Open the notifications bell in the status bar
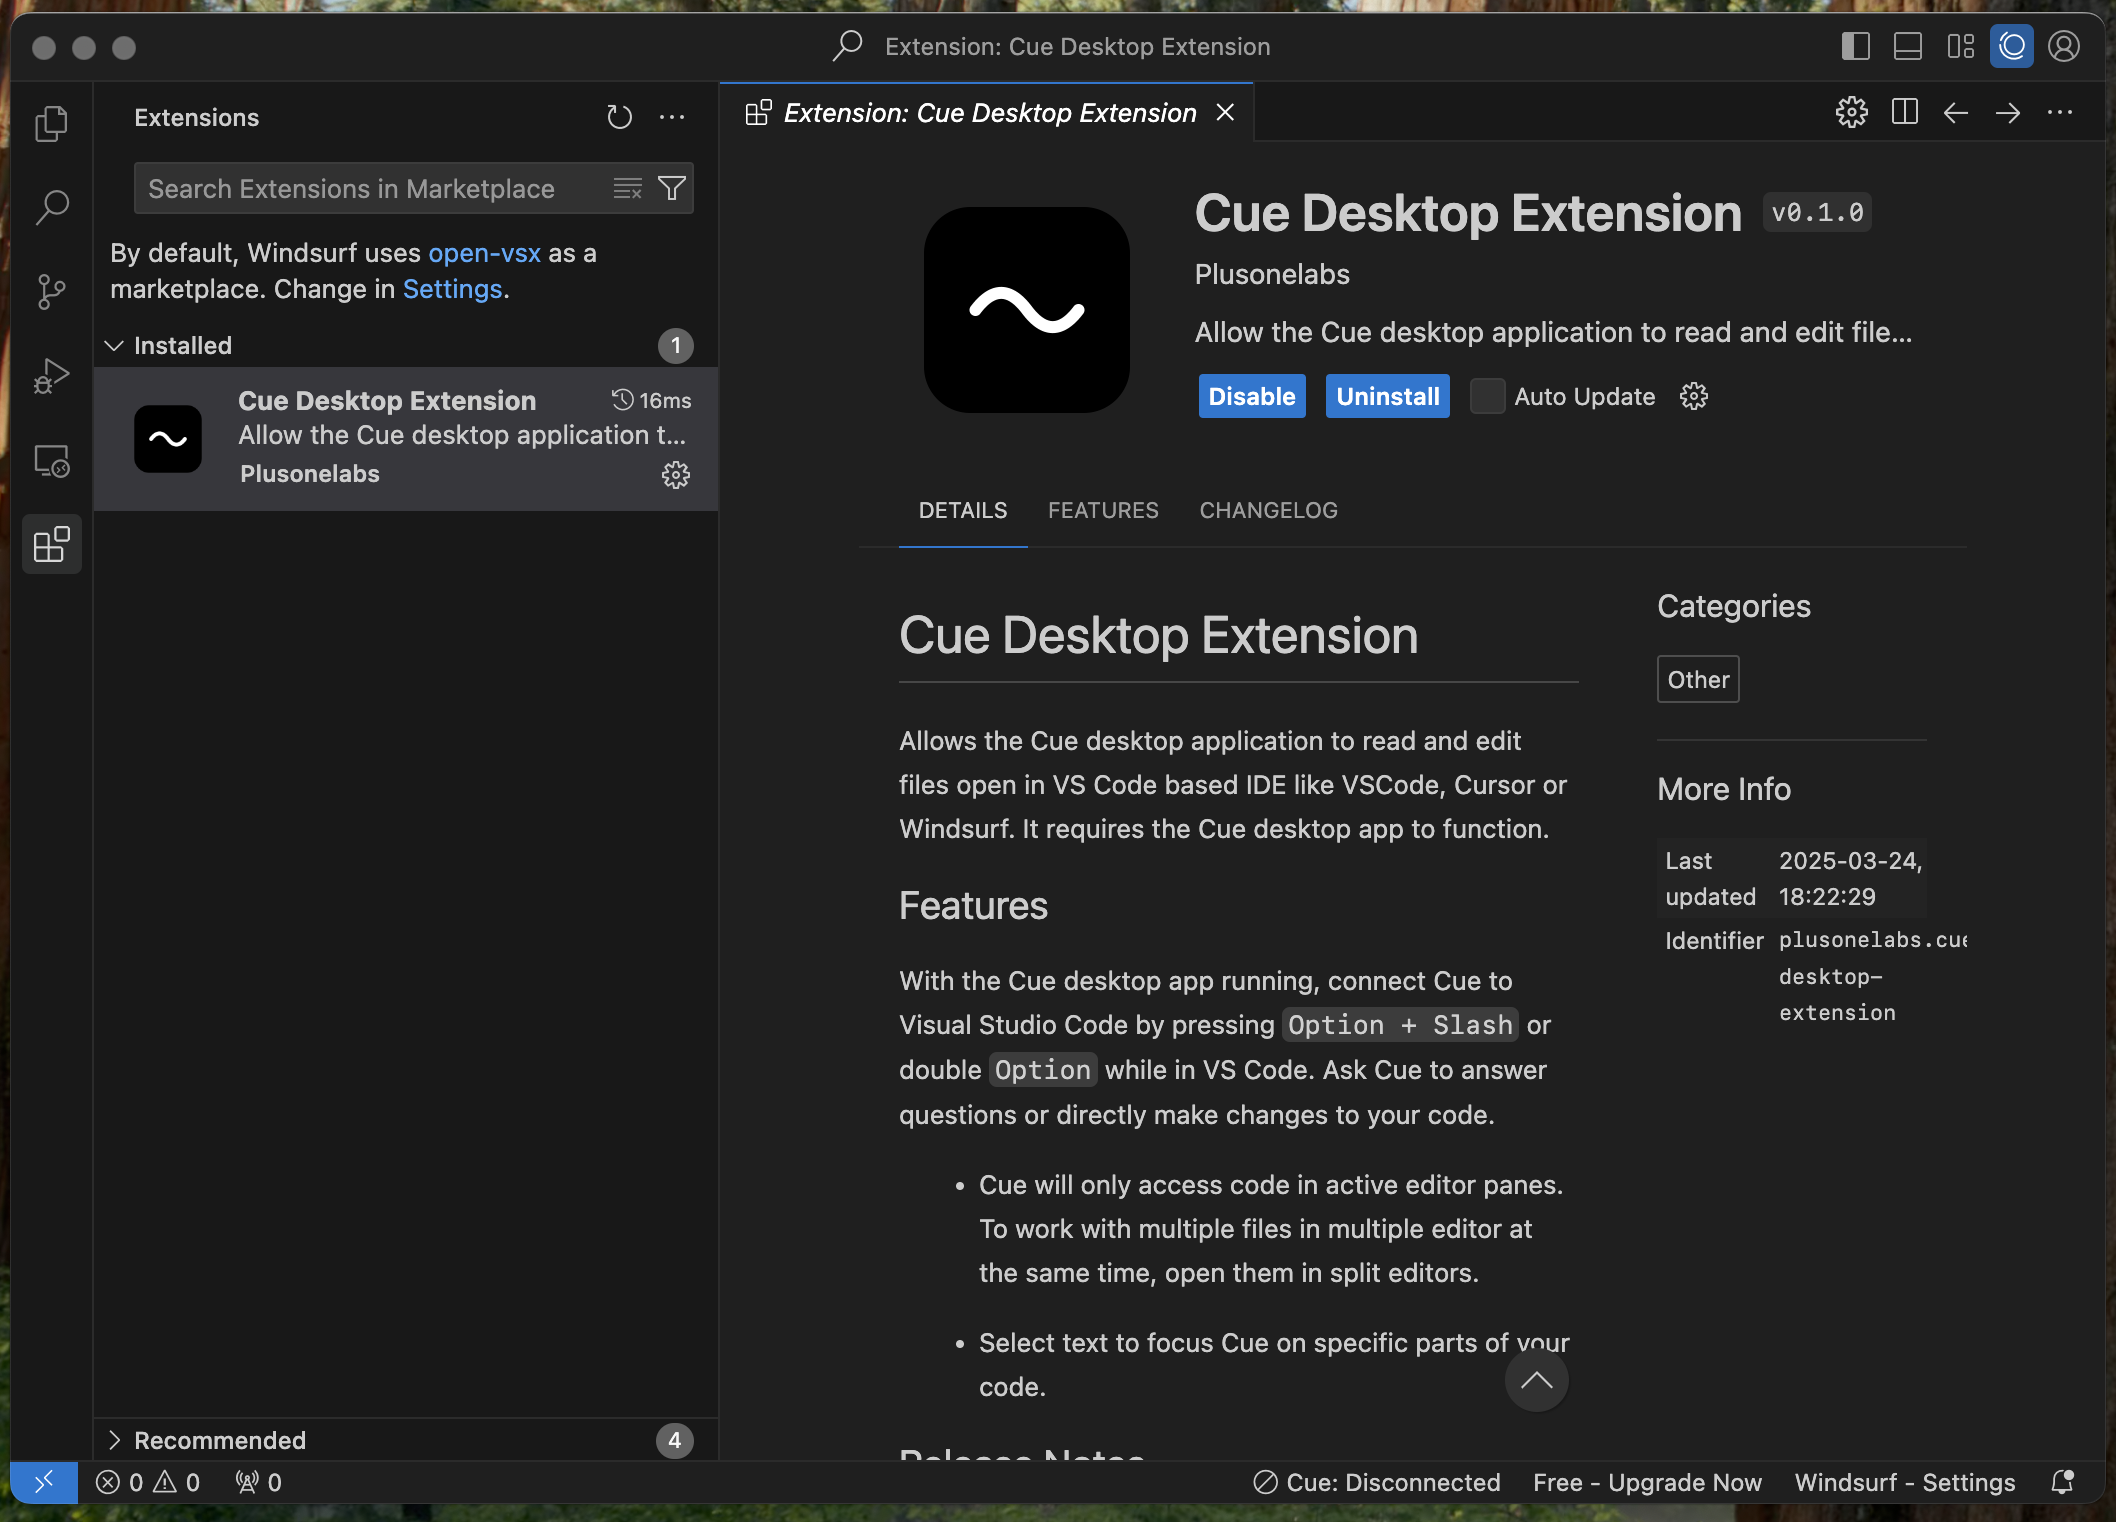Screen dimensions: 2116x1522 click(x=2062, y=1482)
